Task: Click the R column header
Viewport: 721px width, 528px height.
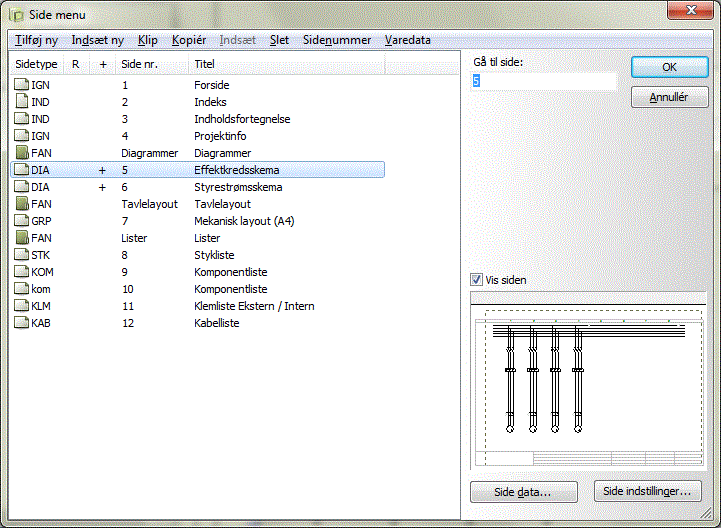Action: (76, 64)
